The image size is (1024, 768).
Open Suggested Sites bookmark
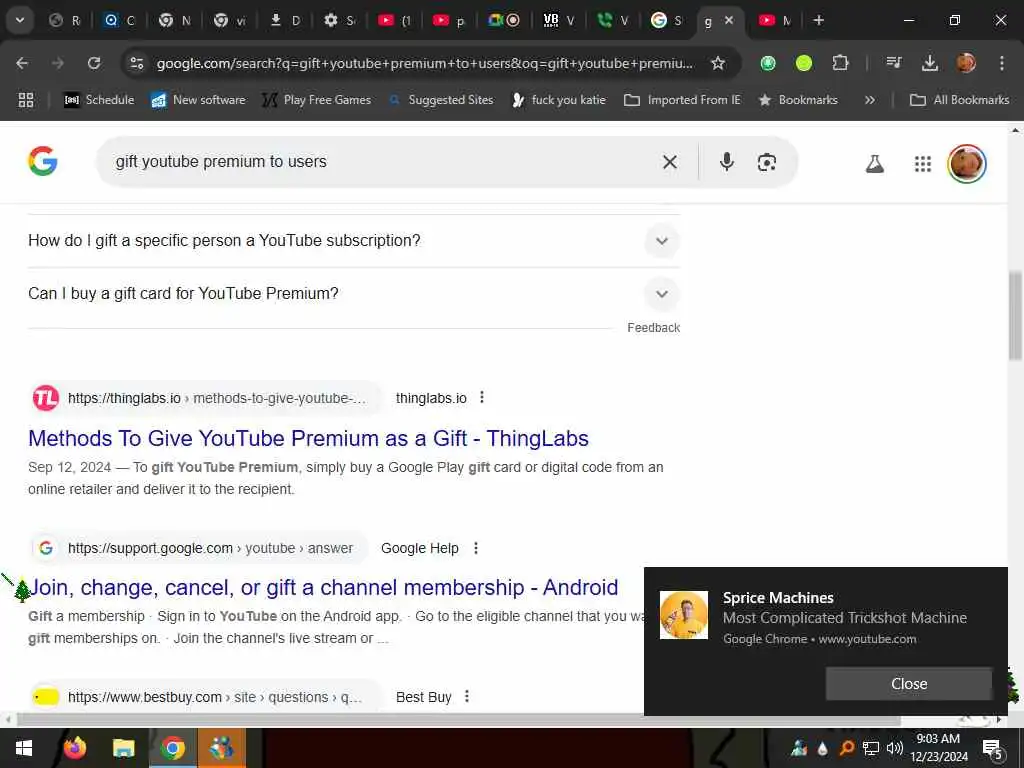(441, 100)
